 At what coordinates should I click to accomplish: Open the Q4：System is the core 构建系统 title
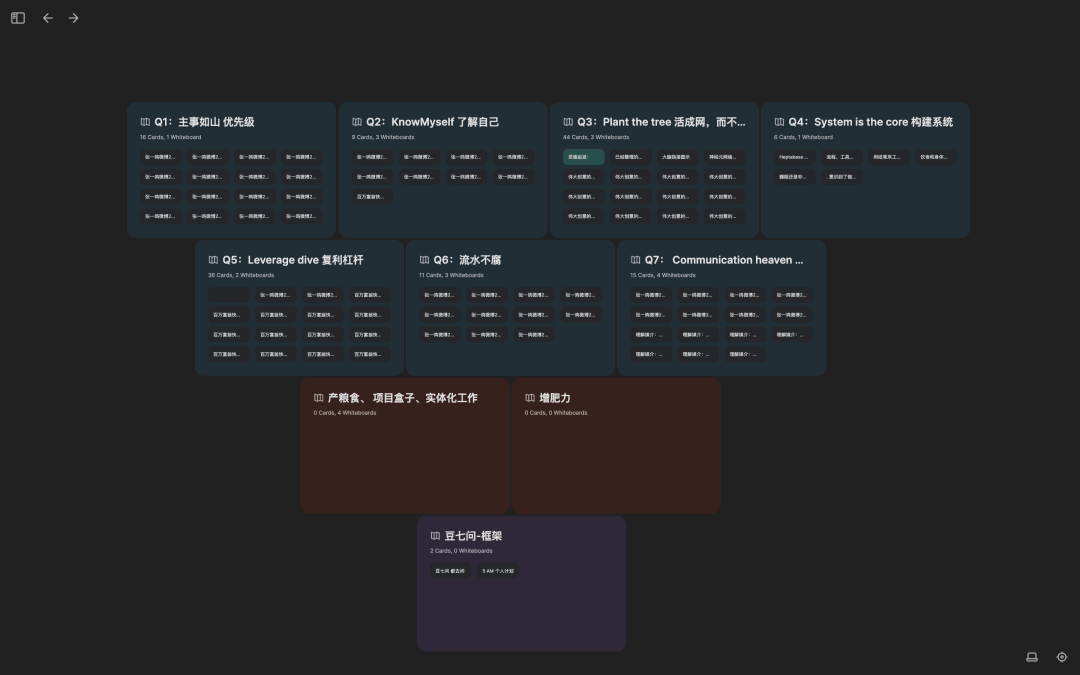pyautogui.click(x=871, y=122)
